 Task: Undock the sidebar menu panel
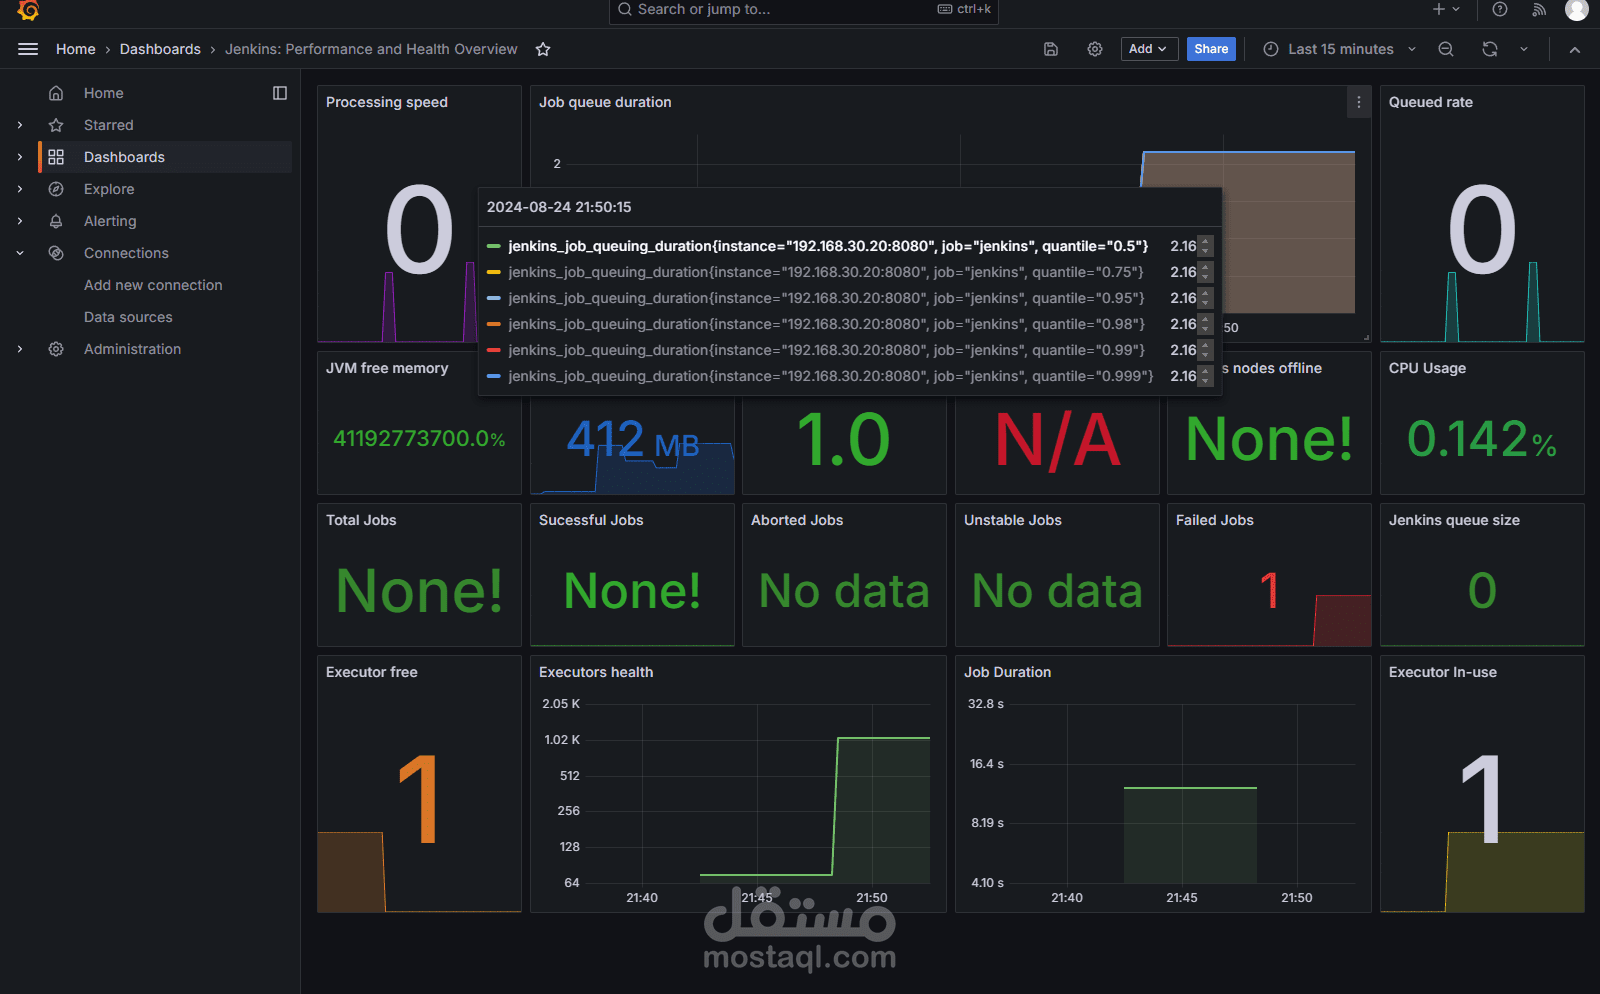coord(280,93)
